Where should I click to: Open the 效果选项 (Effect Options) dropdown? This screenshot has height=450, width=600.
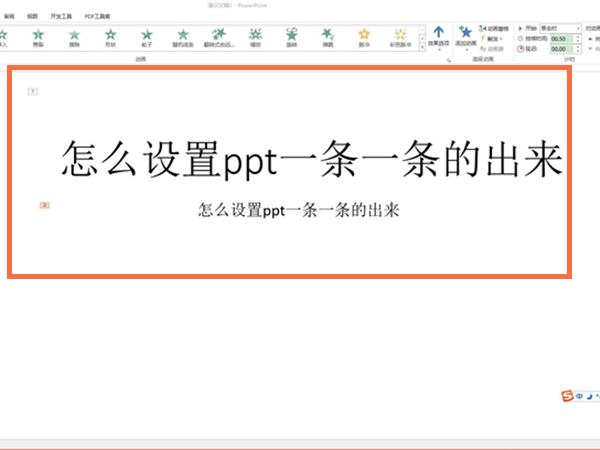pyautogui.click(x=438, y=38)
